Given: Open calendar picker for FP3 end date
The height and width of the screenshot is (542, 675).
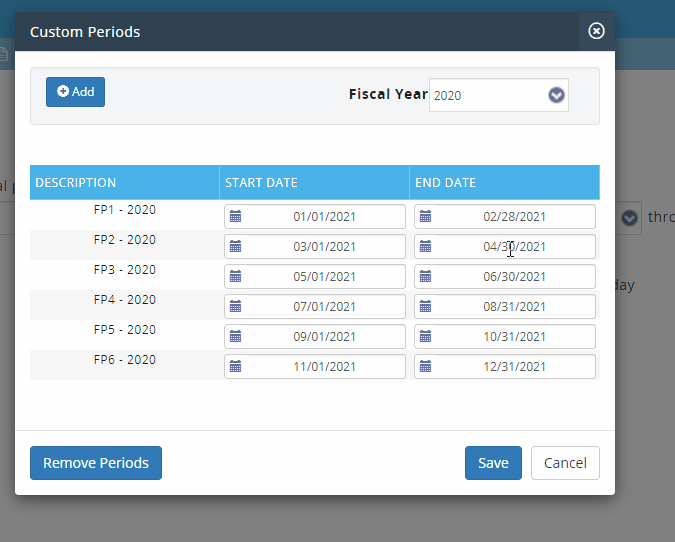Looking at the screenshot, I should [424, 277].
